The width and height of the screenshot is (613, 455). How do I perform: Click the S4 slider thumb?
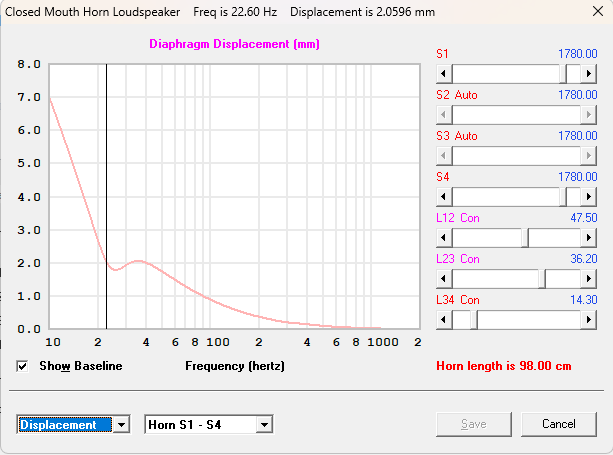(x=563, y=196)
